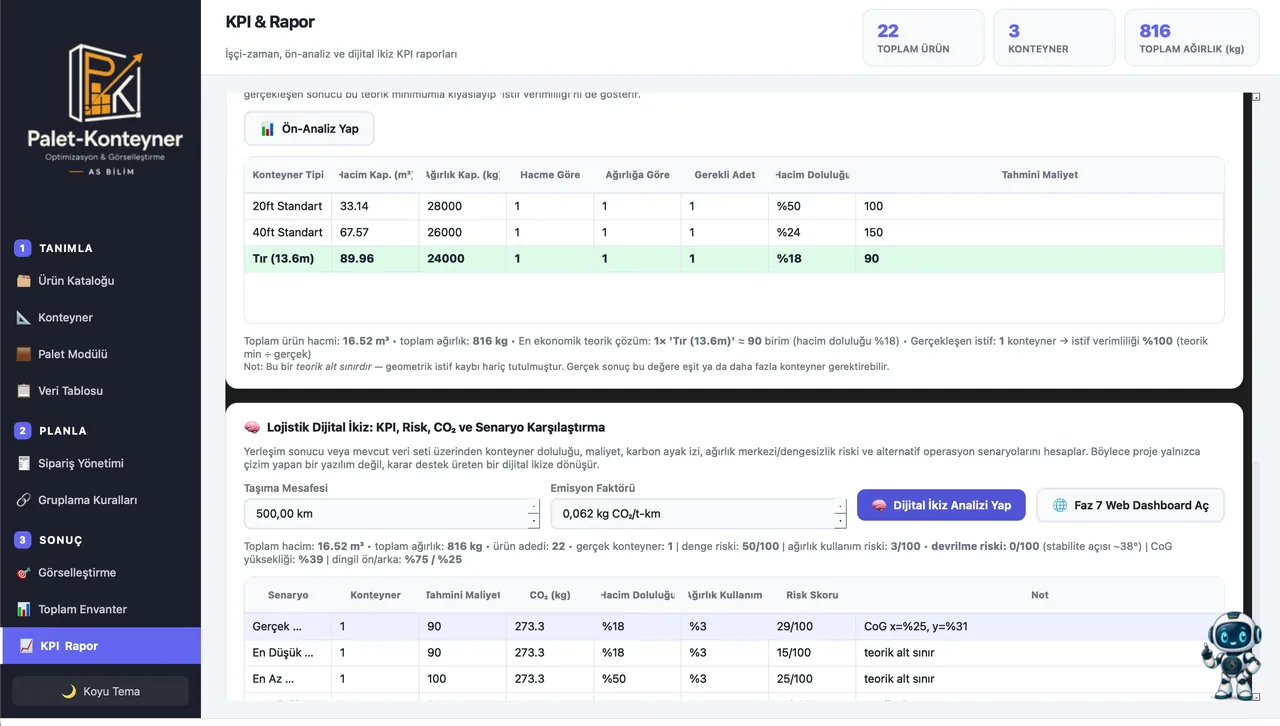Click the Palet Modülü brown square icon

click(24, 354)
